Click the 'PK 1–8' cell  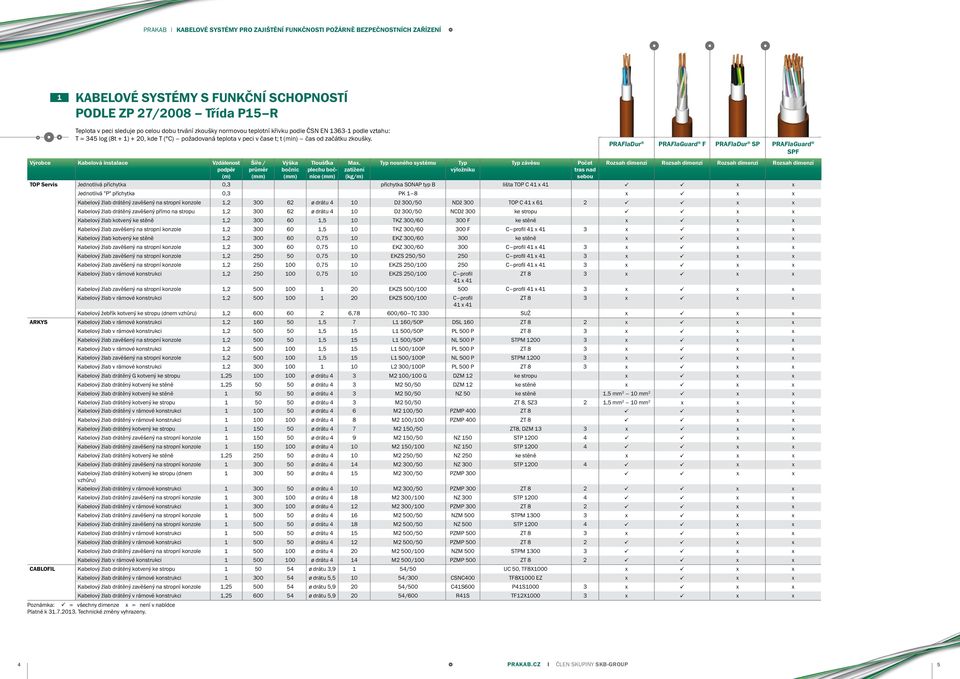[408, 193]
